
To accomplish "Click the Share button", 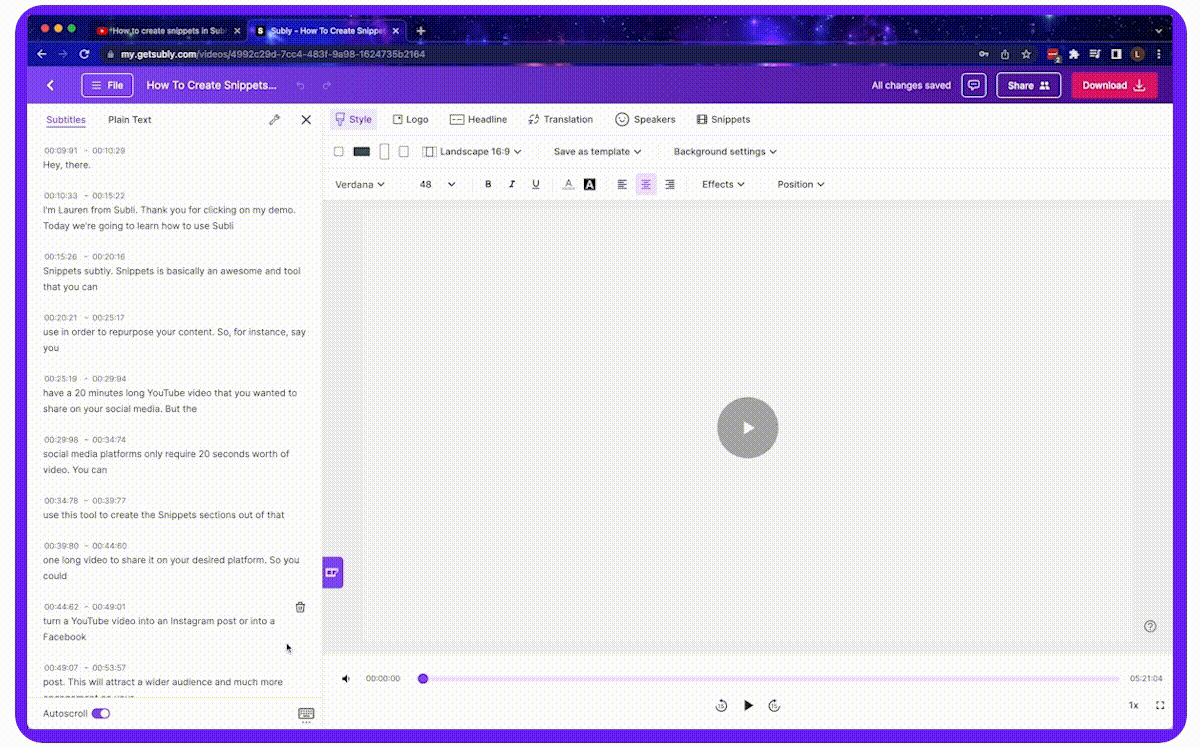I will click(1028, 86).
